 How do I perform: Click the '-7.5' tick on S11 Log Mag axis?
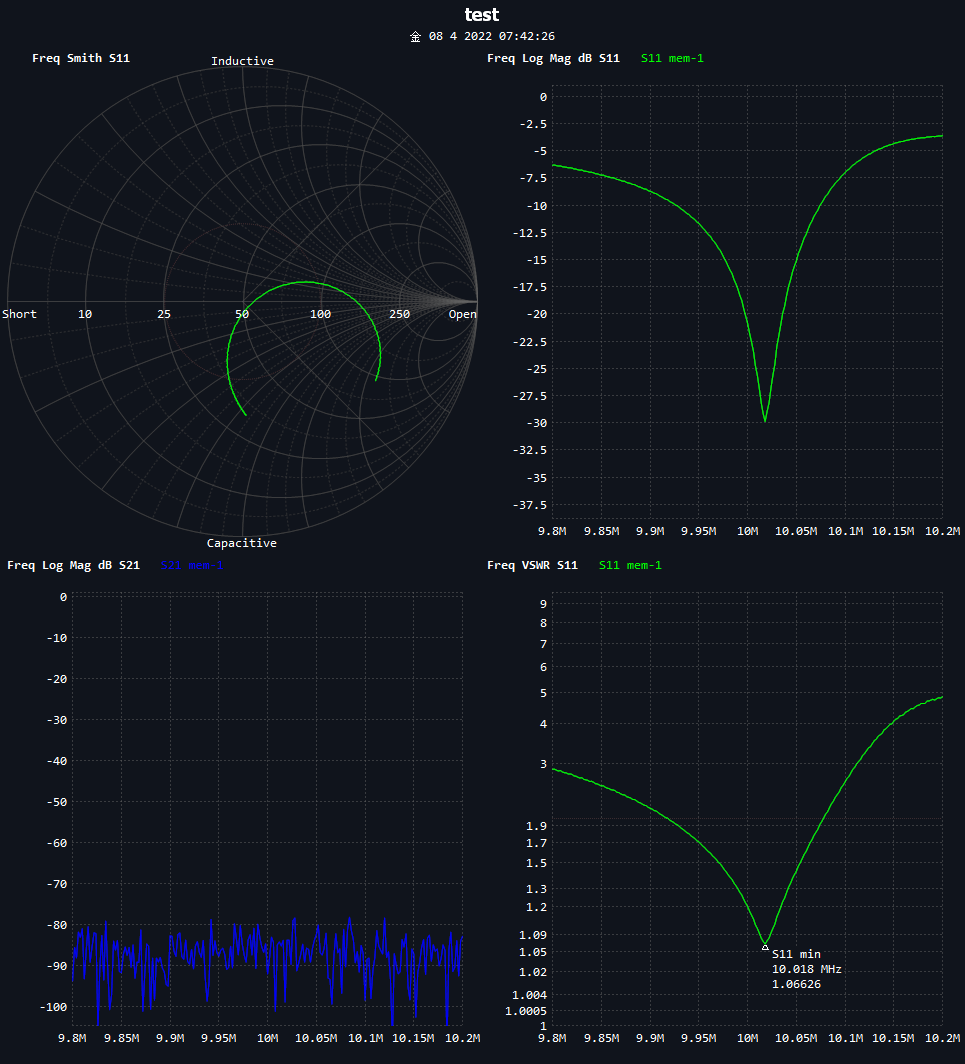click(x=533, y=178)
